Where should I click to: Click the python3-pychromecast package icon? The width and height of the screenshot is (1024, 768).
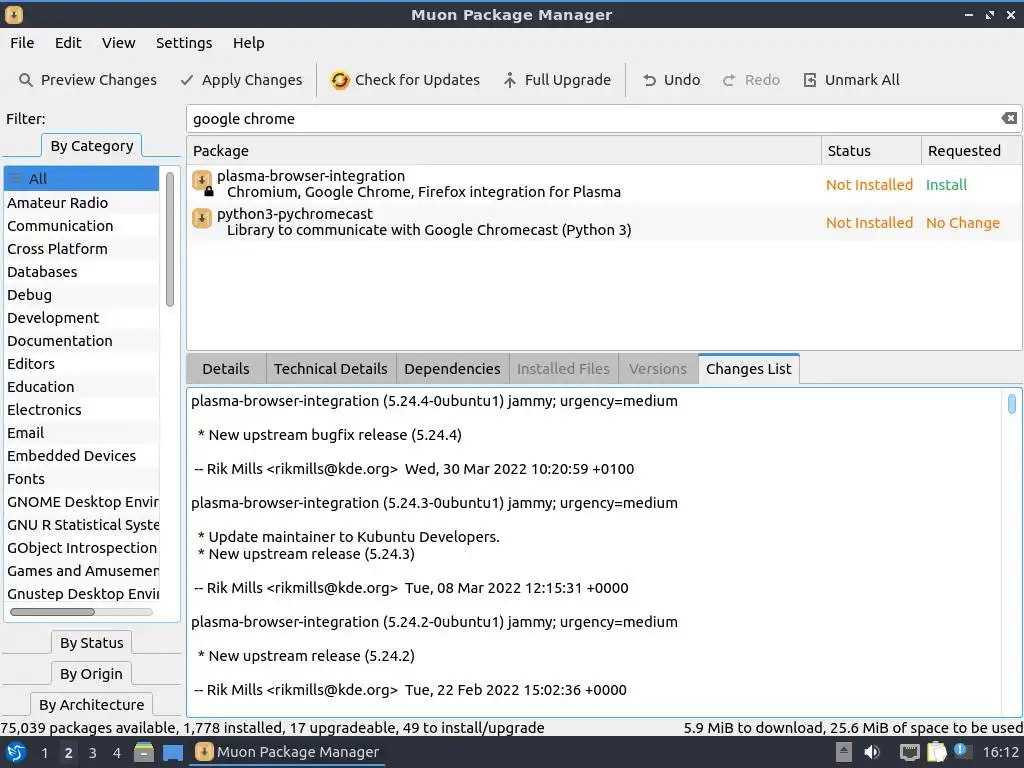pos(202,218)
